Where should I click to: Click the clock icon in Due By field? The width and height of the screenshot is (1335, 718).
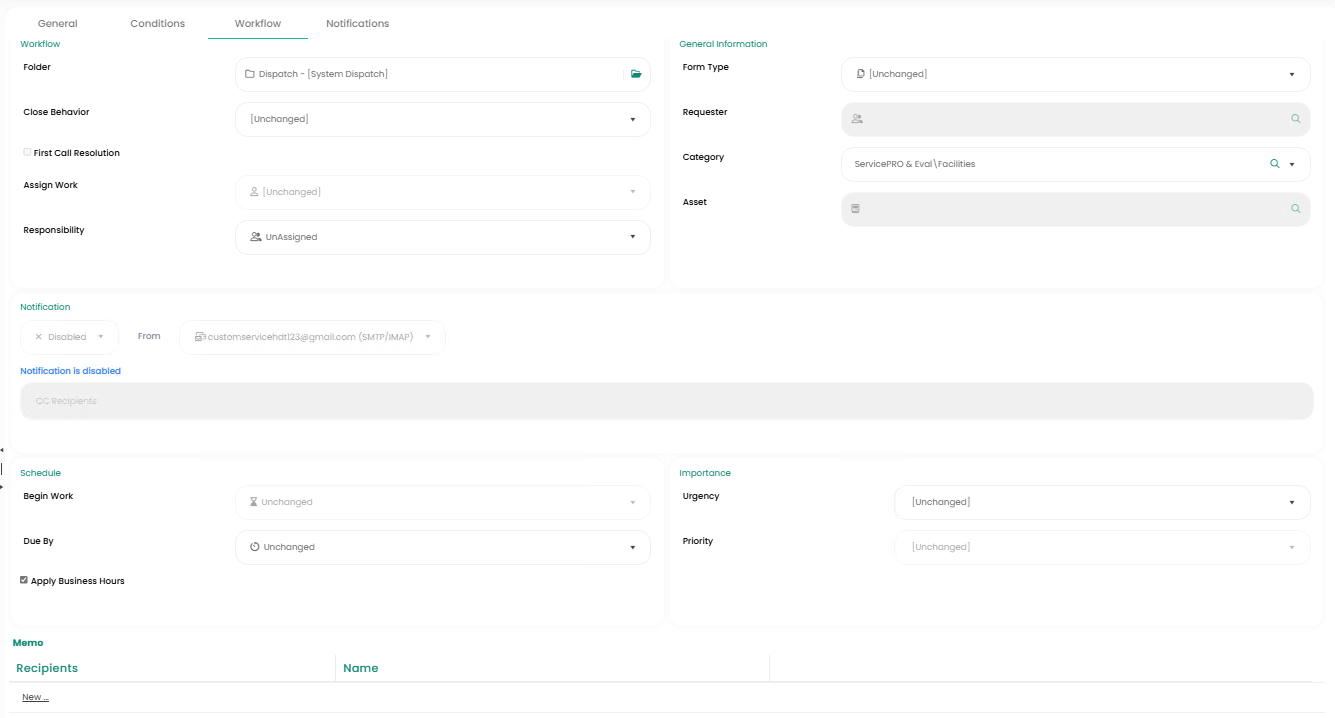(255, 547)
